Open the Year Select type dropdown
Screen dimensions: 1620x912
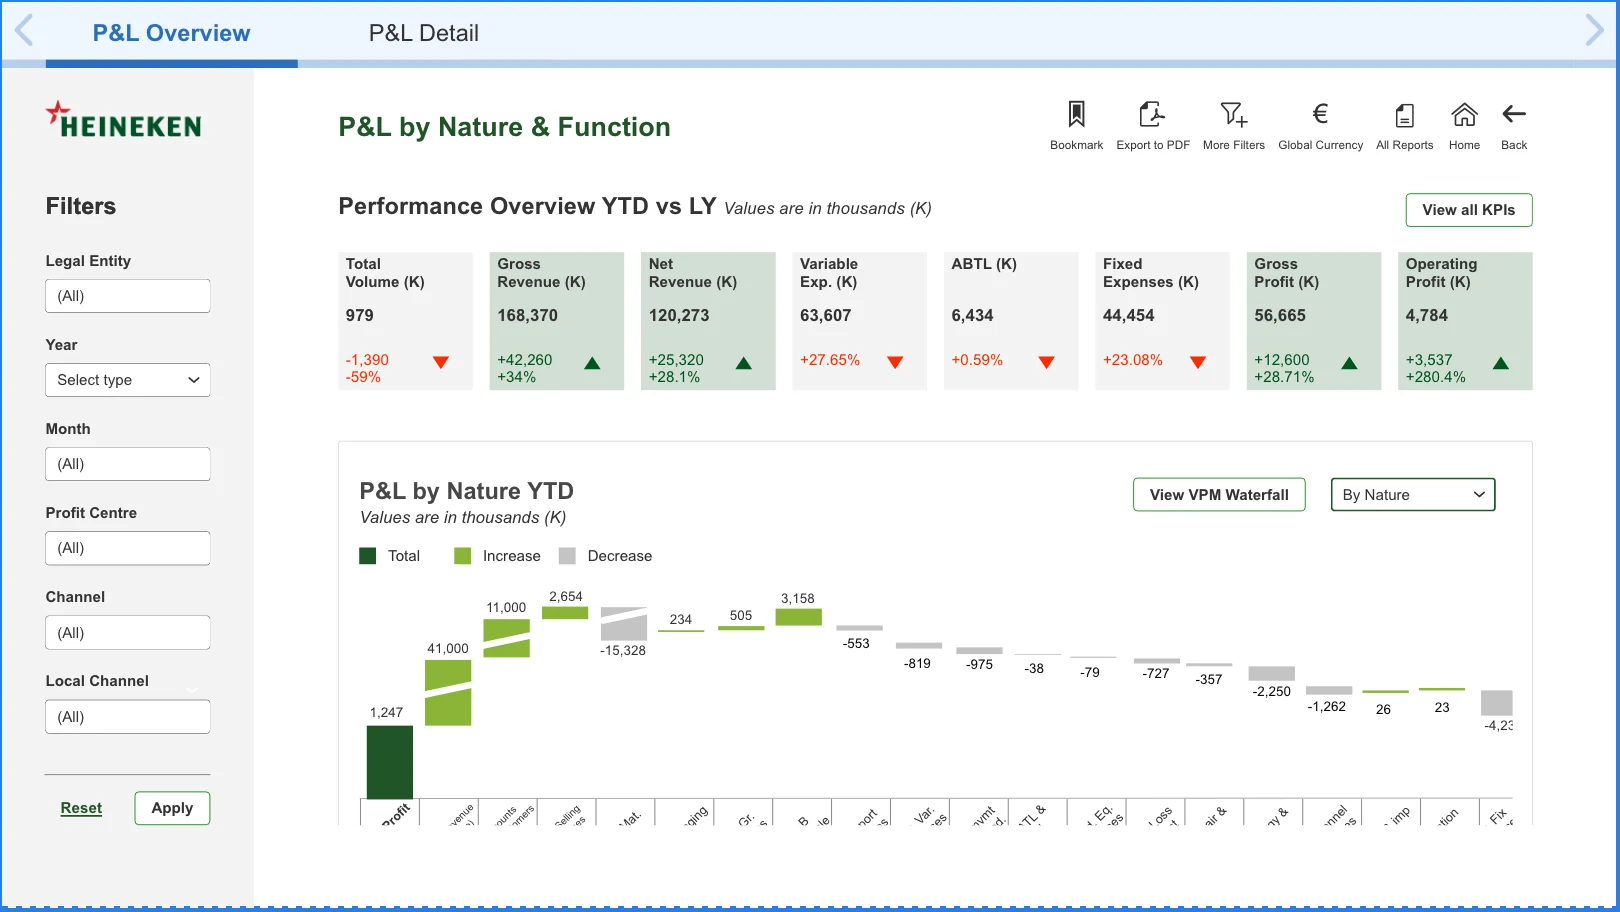128,380
